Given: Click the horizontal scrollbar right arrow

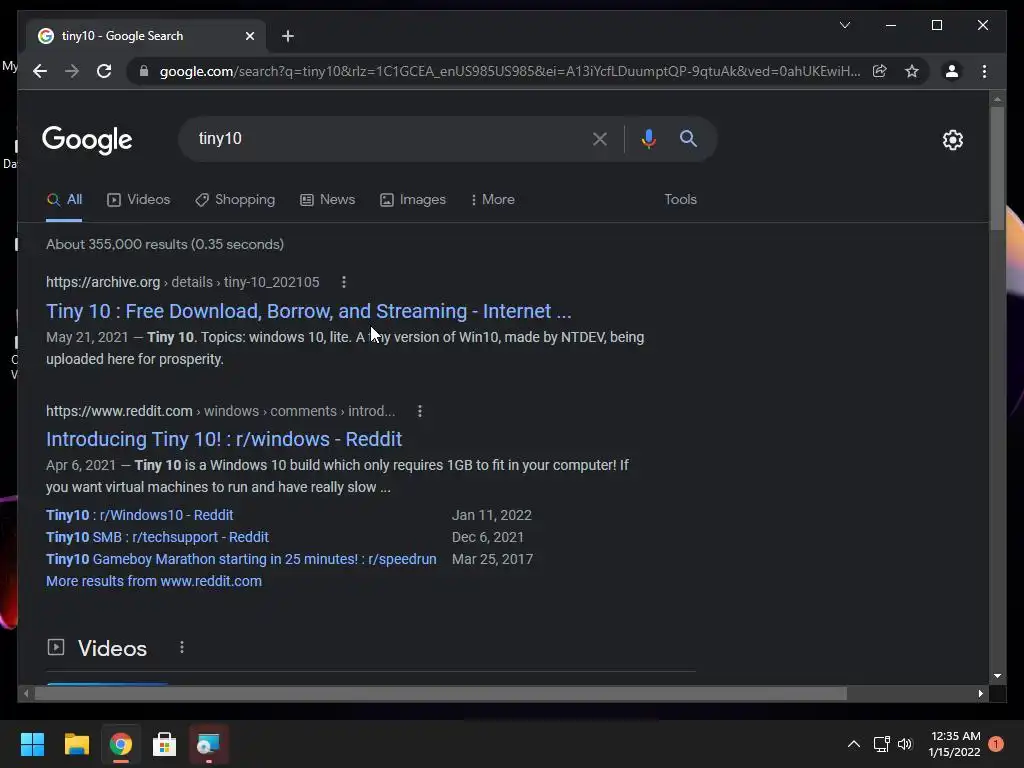Looking at the screenshot, I should point(980,694).
